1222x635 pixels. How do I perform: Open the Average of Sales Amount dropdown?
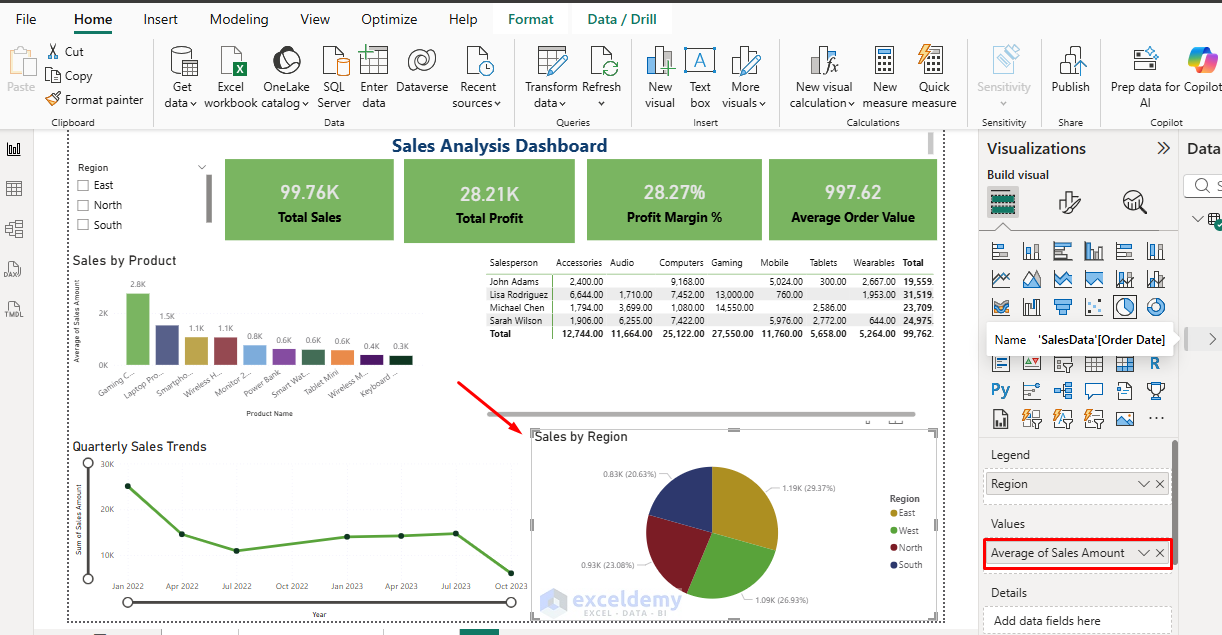(1144, 553)
